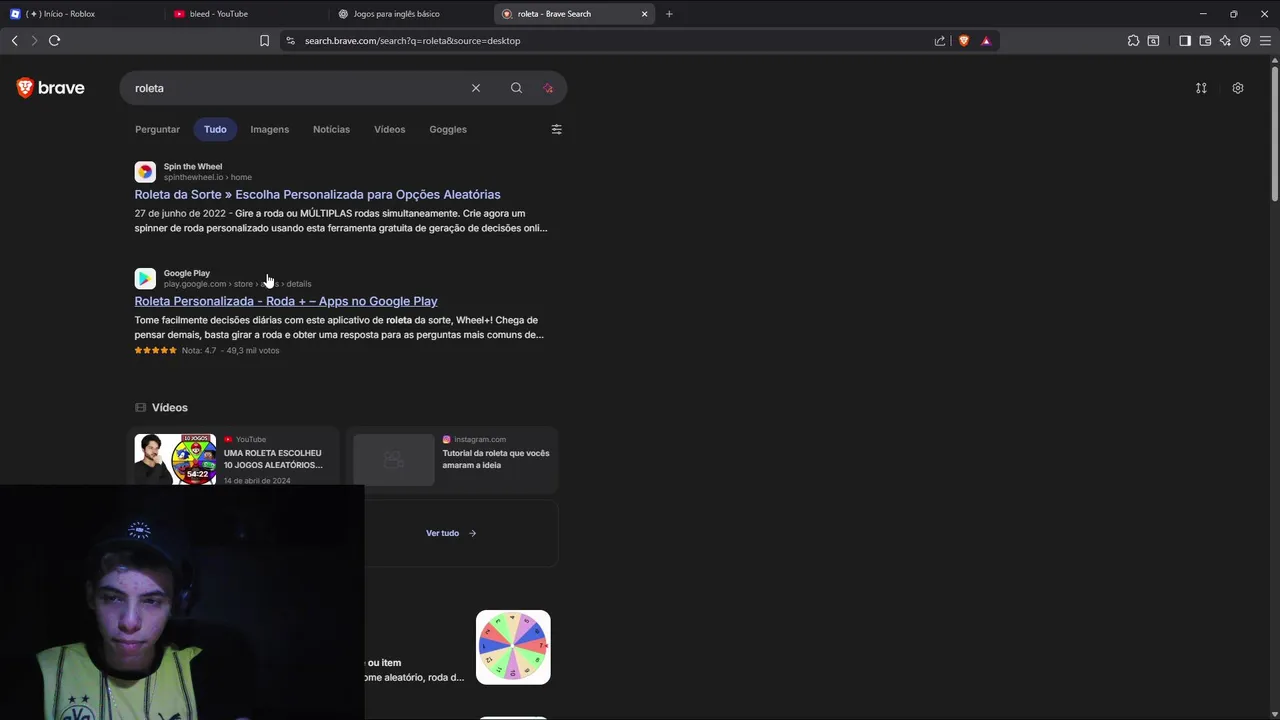Image resolution: width=1280 pixels, height=720 pixels.
Task: Close the roleta - Brave Search tab
Action: 644,14
